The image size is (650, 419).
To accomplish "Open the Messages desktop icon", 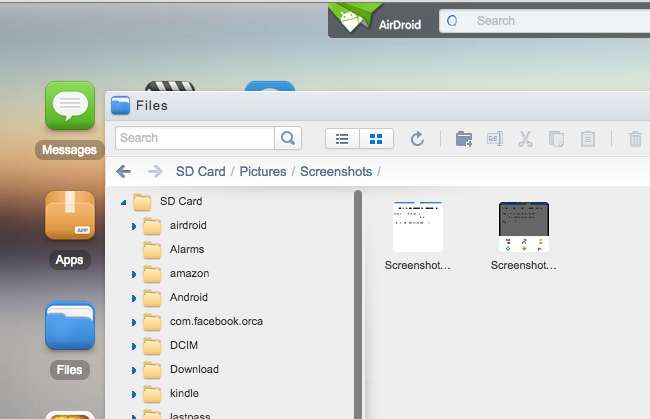I will tap(70, 105).
